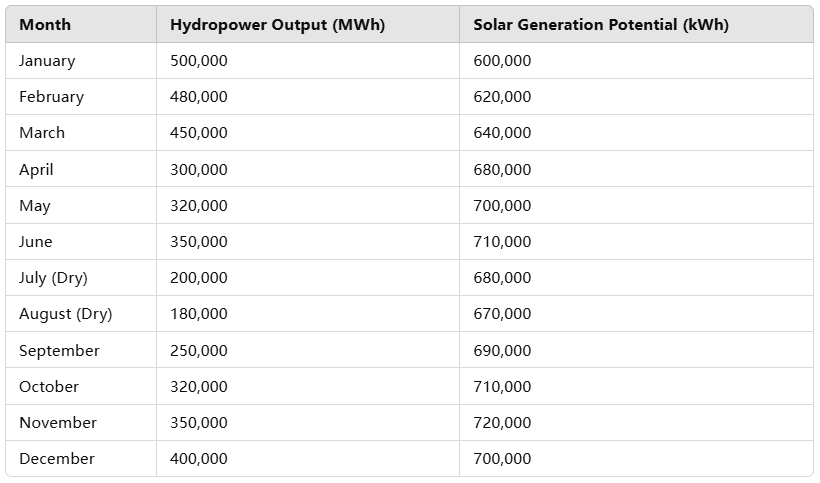Click May's hydropower value 320,000

[x=199, y=205]
